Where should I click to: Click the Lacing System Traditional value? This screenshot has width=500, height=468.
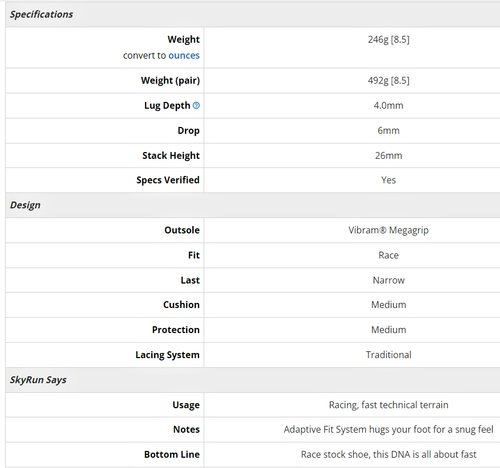(389, 355)
